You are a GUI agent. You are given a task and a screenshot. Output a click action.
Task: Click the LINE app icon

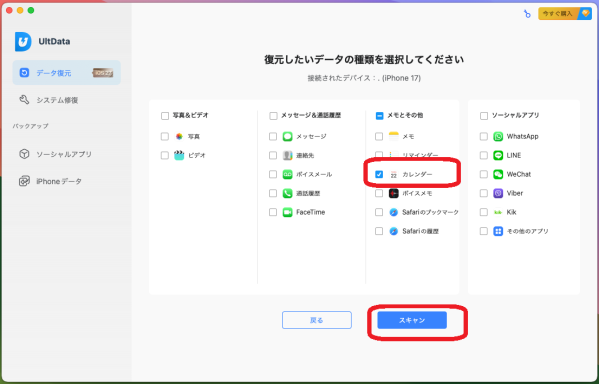[x=498, y=155]
